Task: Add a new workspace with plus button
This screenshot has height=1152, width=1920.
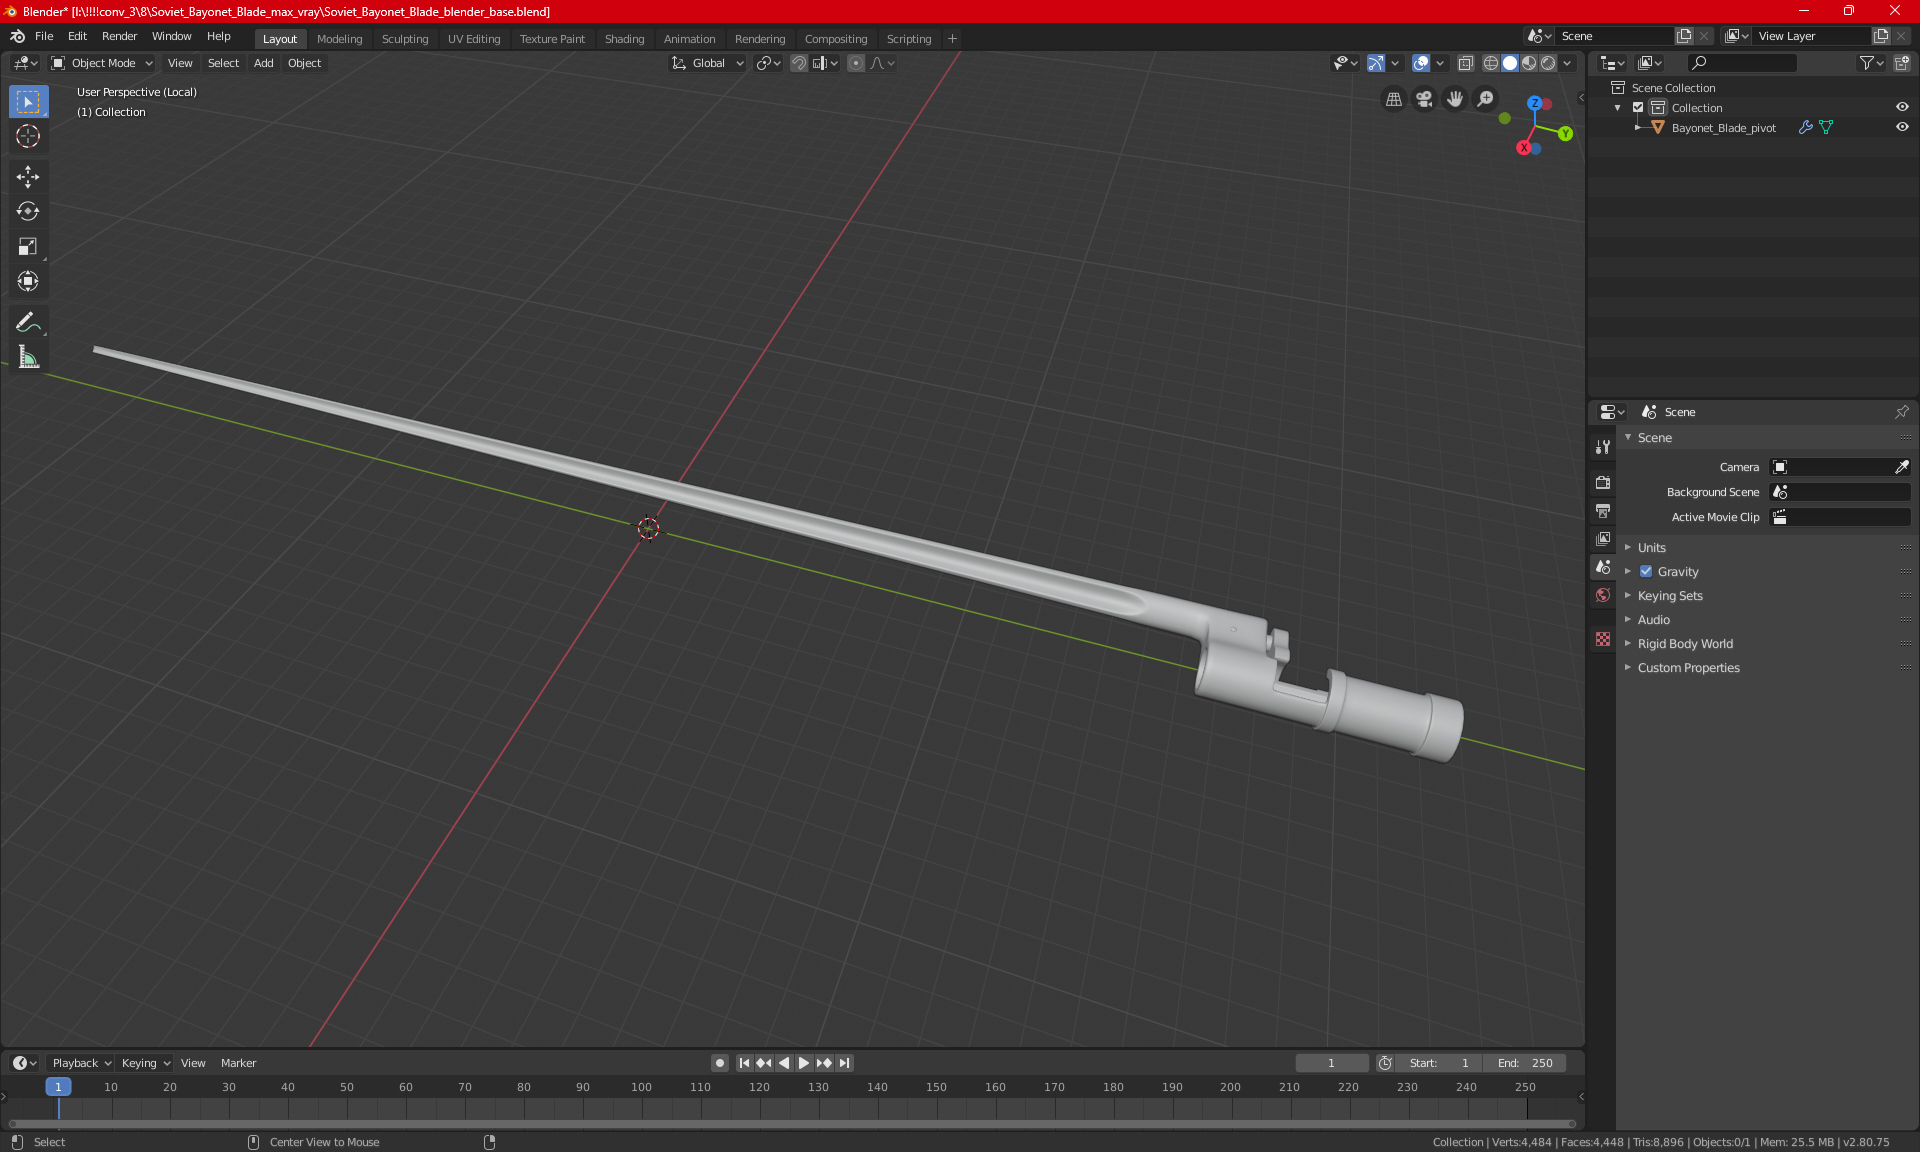Action: [x=952, y=39]
